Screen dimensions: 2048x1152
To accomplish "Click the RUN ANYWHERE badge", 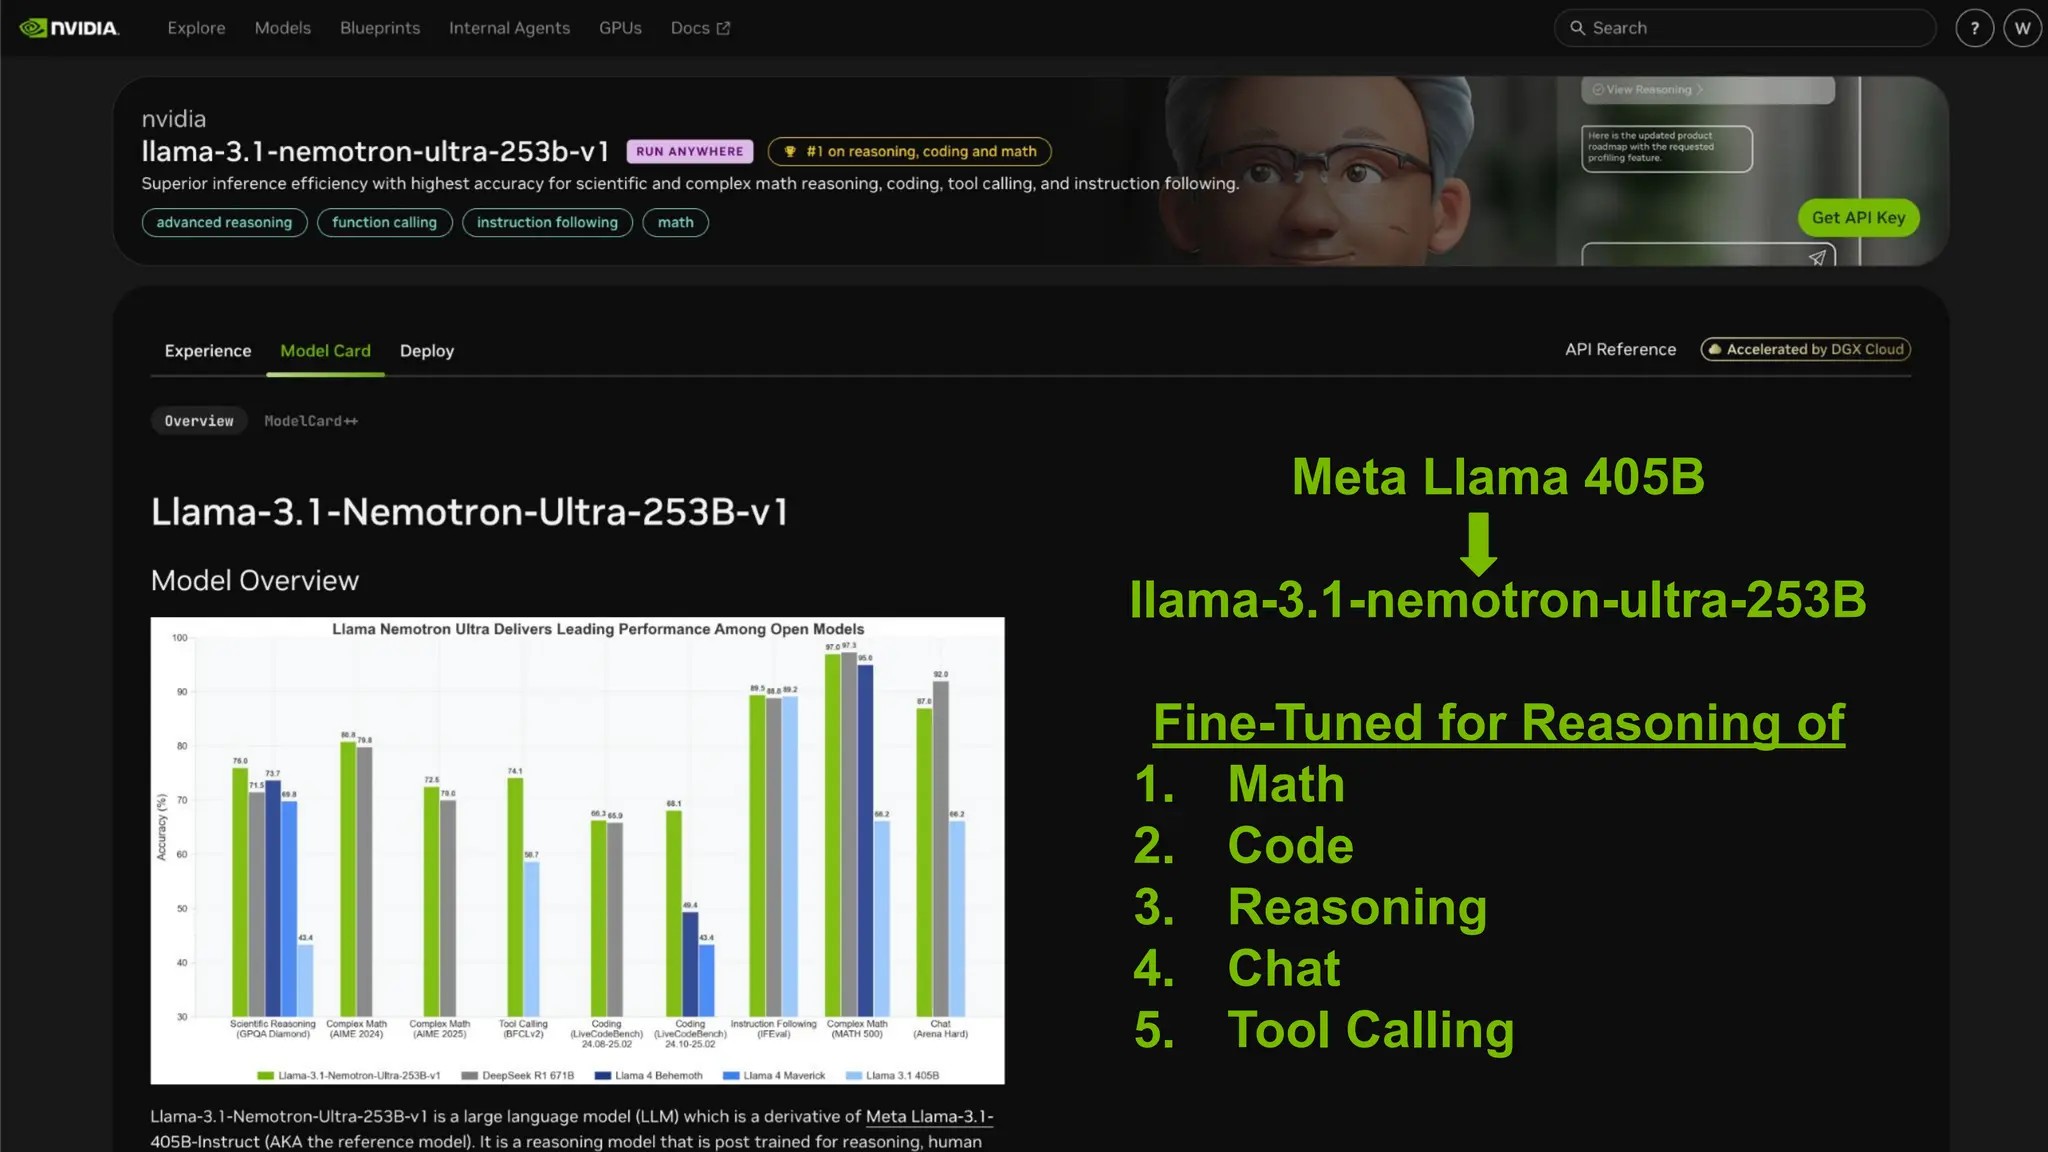I will click(690, 151).
